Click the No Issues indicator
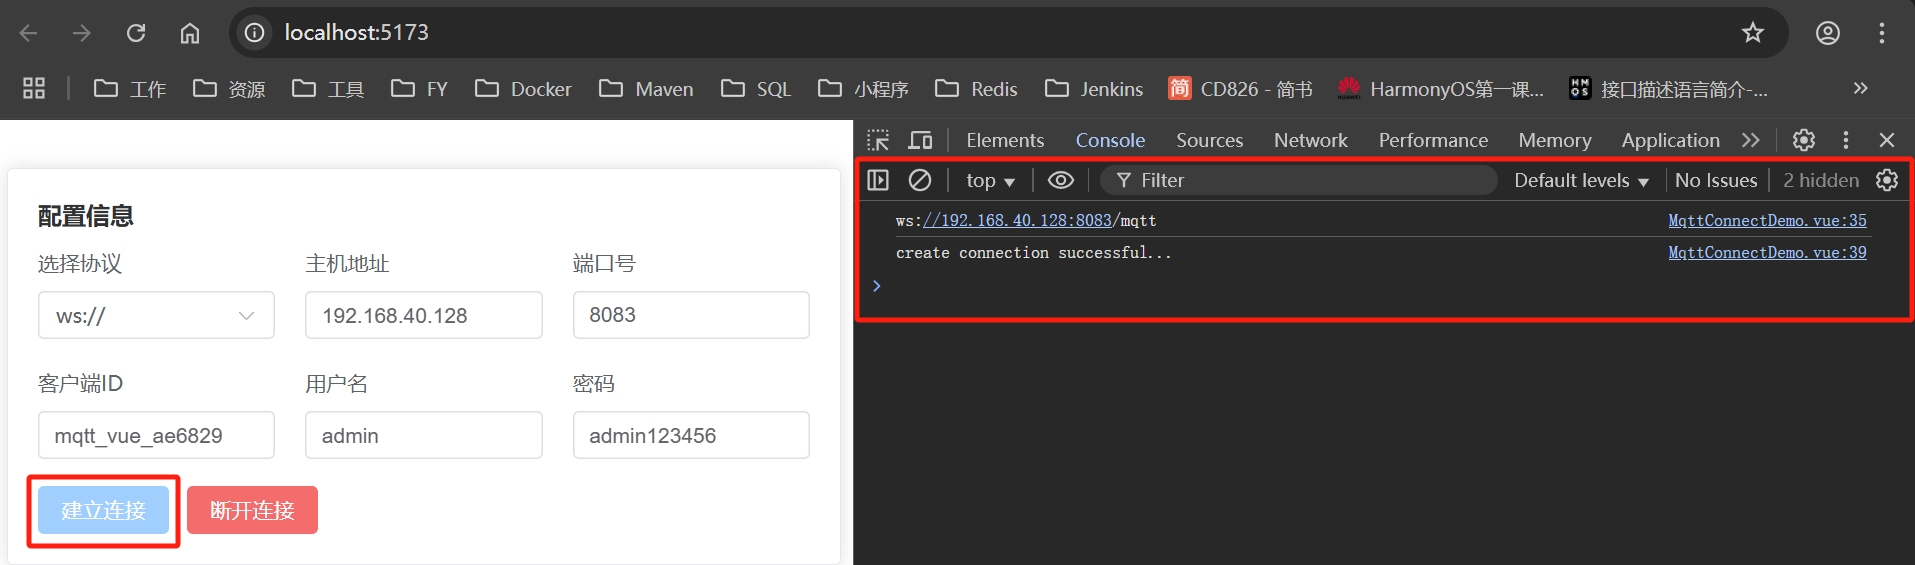Screen dimensions: 1915x565 coord(1716,181)
